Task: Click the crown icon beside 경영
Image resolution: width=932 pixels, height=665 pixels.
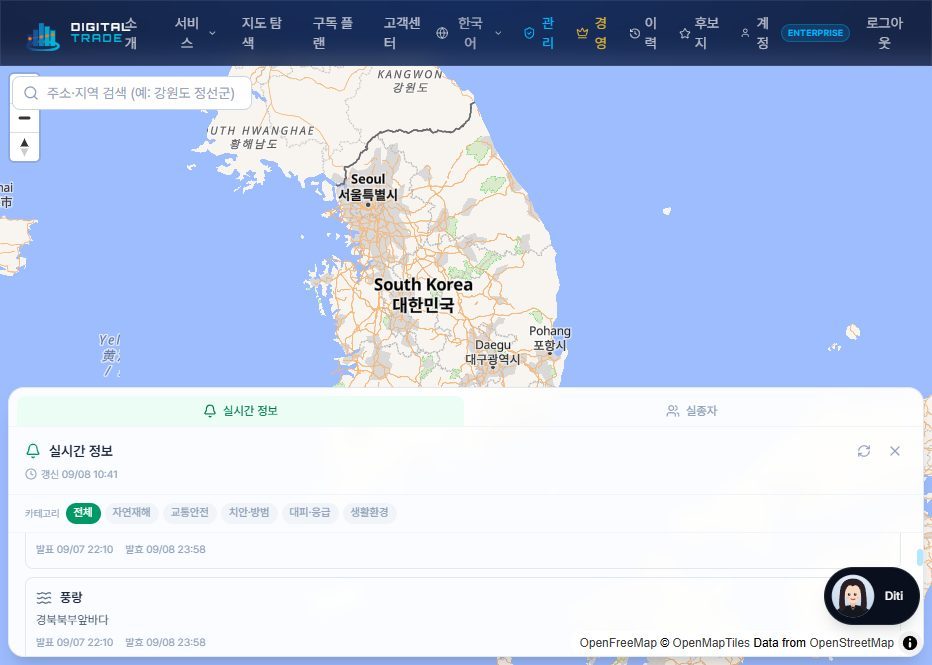Action: tap(582, 33)
